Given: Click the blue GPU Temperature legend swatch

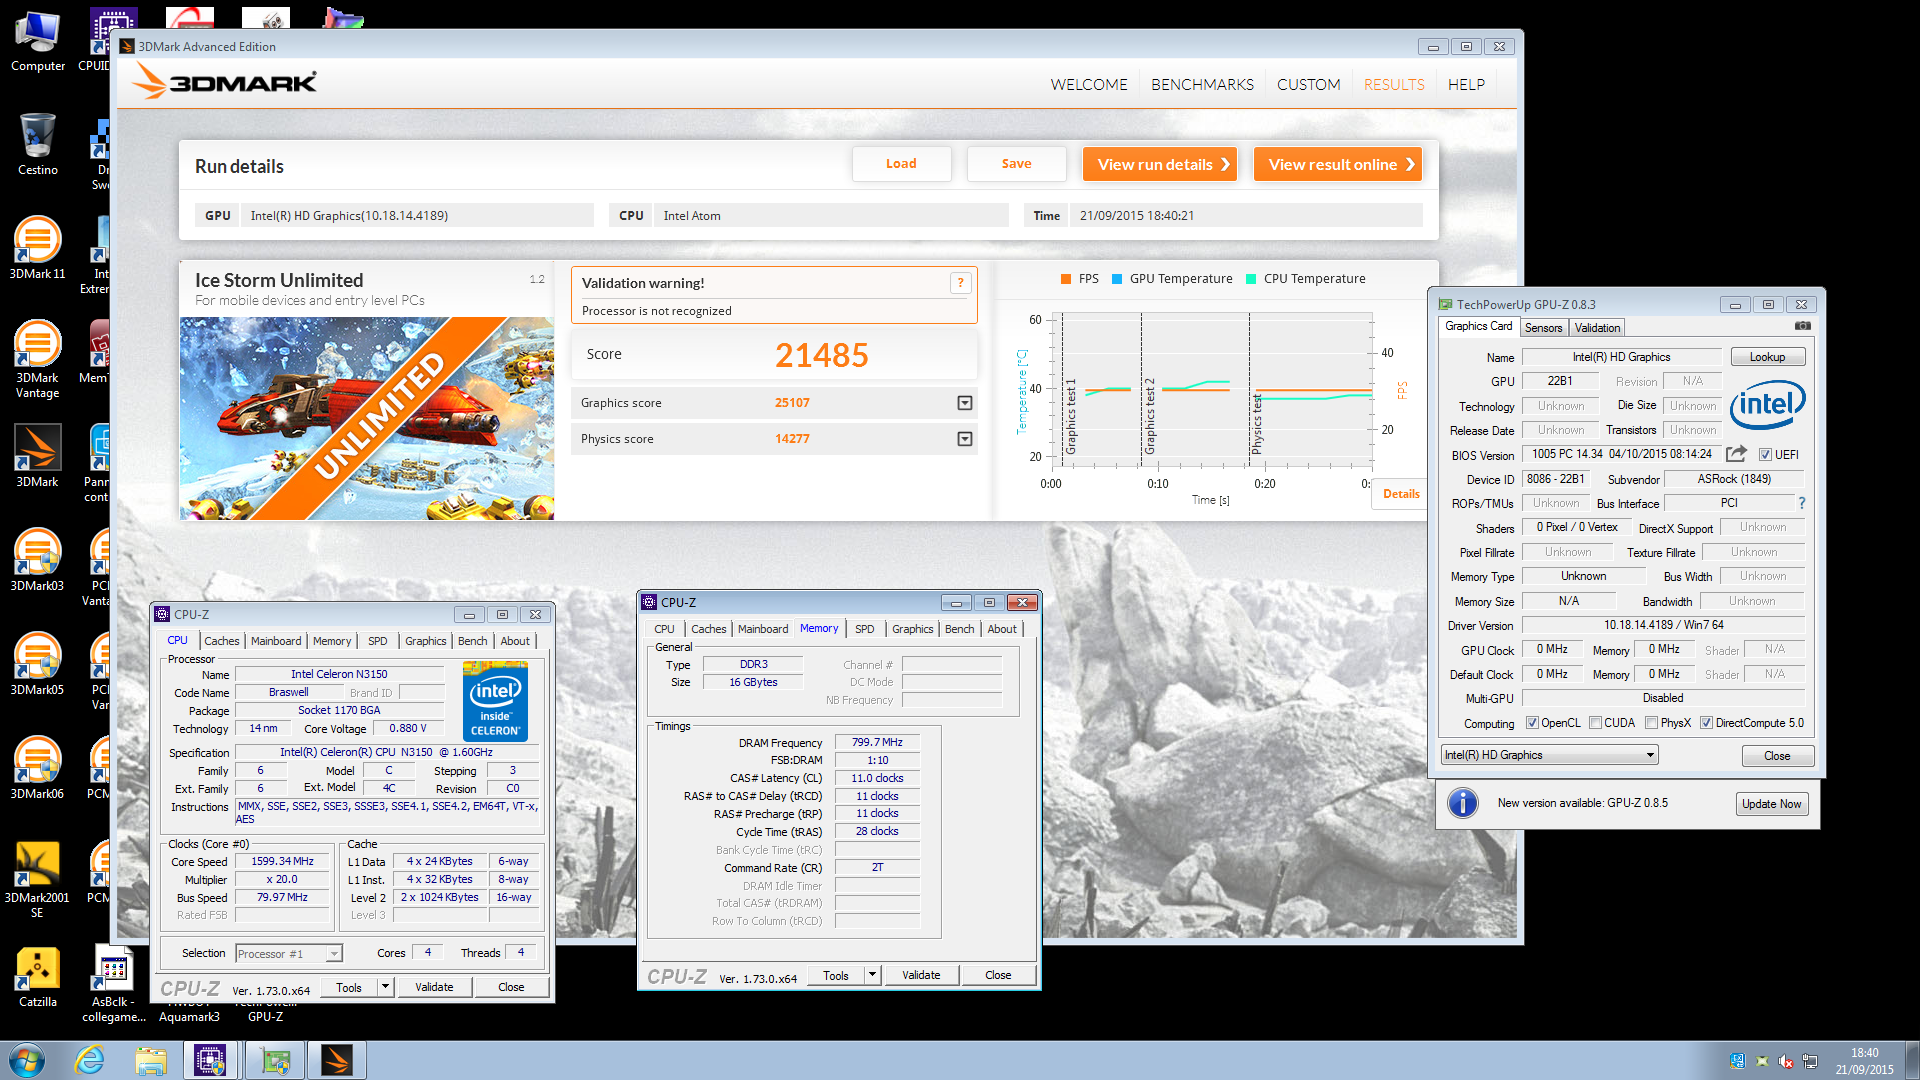Looking at the screenshot, I should point(1117,279).
